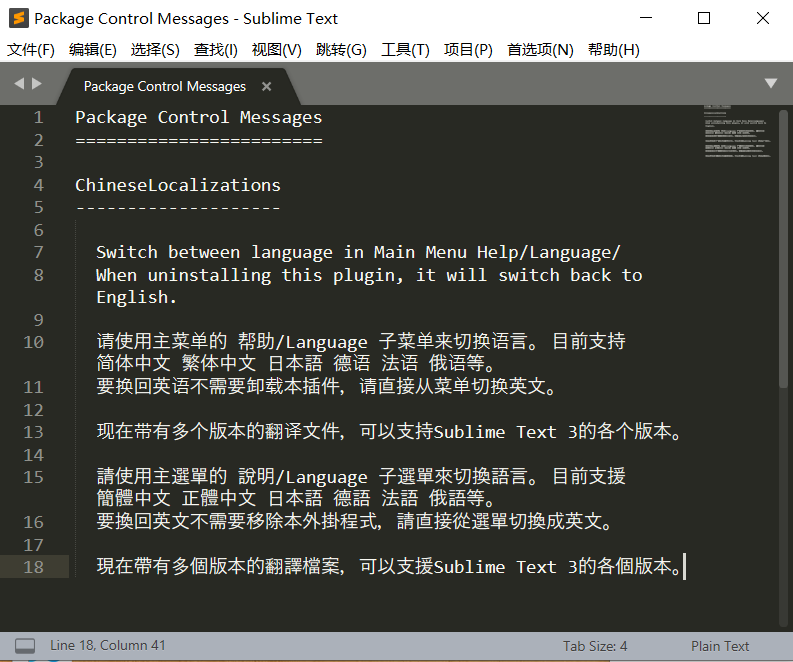Image resolution: width=793 pixels, height=662 pixels.
Task: Go to next tab with right arrow
Action: pyautogui.click(x=36, y=83)
